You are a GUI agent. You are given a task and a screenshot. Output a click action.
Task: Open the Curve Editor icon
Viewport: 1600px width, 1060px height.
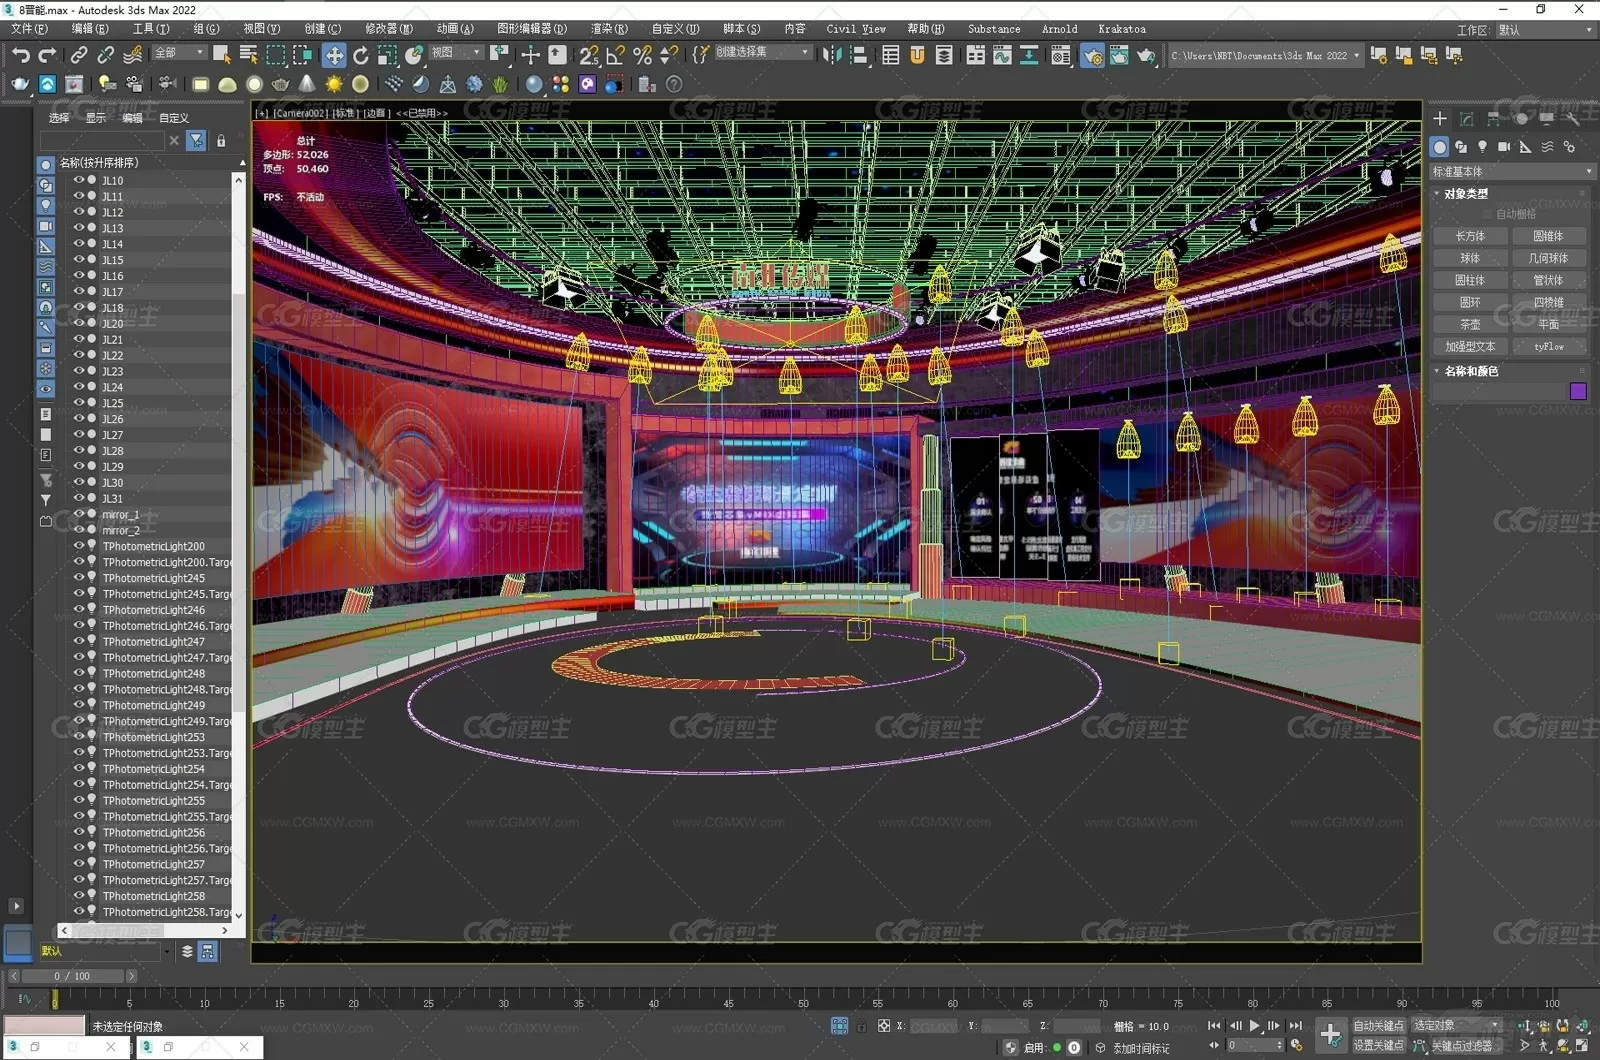(x=1002, y=55)
